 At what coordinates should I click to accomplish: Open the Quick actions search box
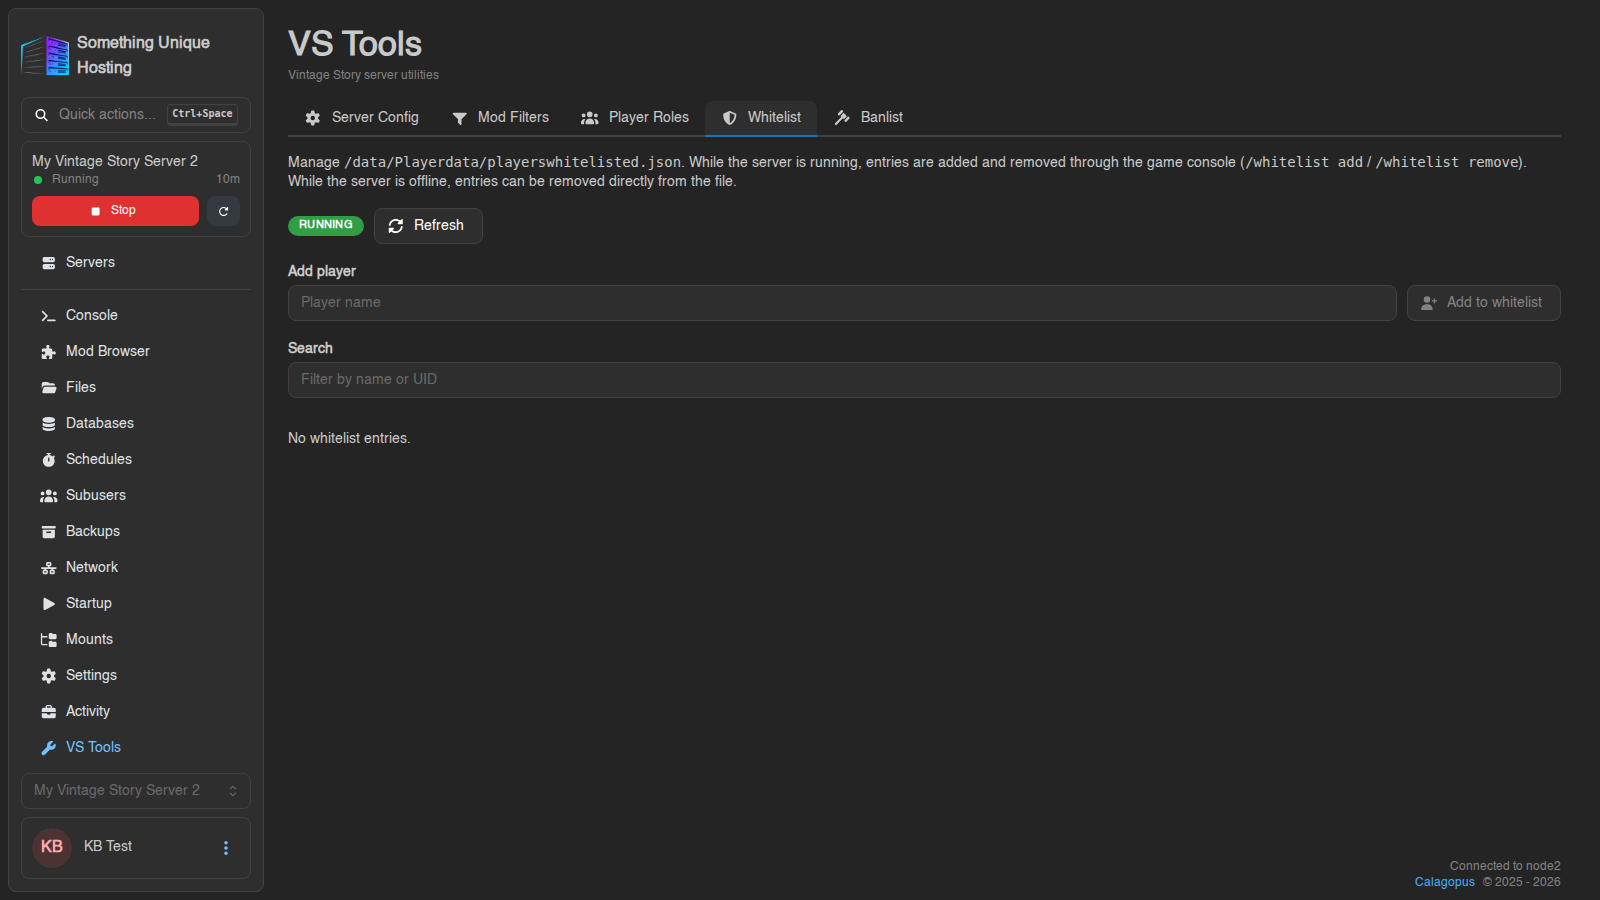pyautogui.click(x=136, y=115)
